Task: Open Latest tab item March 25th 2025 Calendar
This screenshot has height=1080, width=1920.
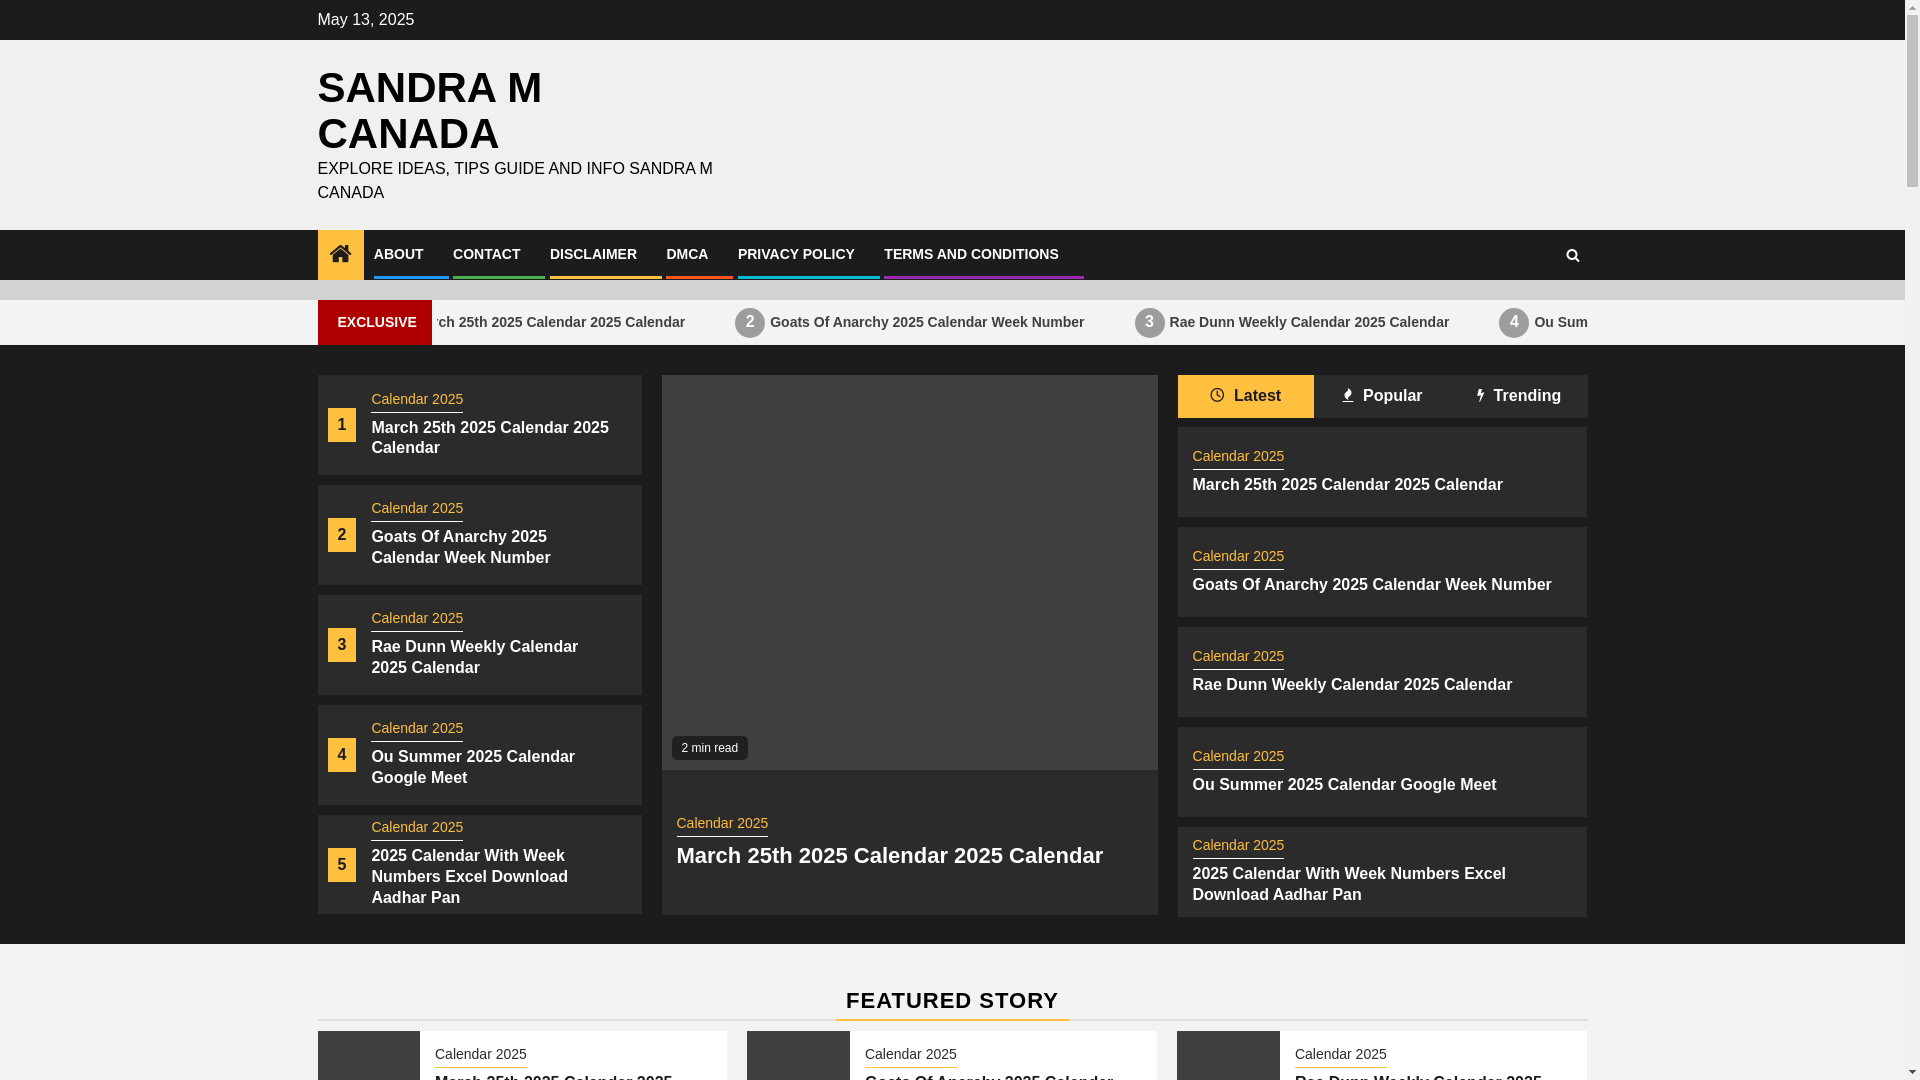Action: click(1347, 484)
